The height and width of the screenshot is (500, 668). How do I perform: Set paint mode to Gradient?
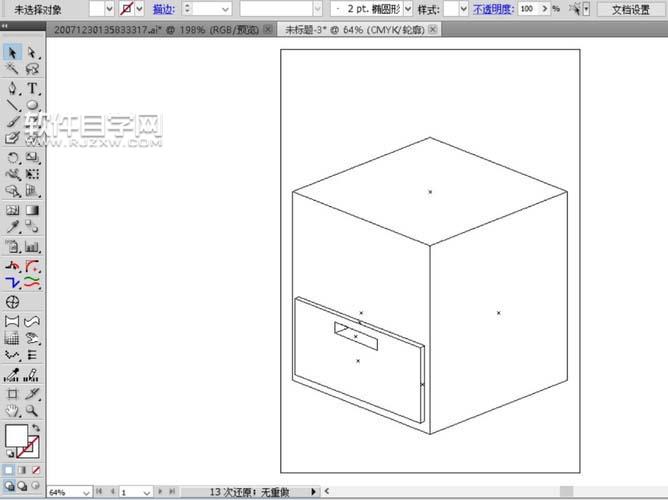pos(22,470)
